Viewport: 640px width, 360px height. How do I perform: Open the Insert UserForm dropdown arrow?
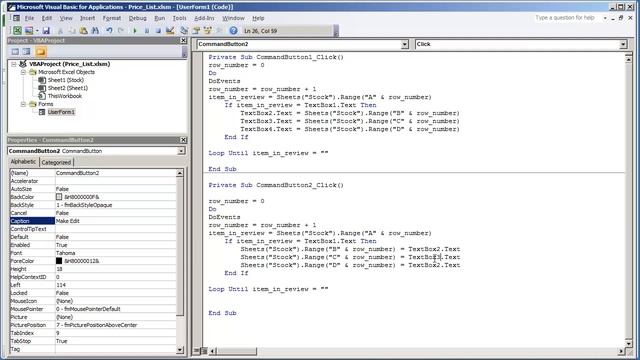click(x=37, y=31)
